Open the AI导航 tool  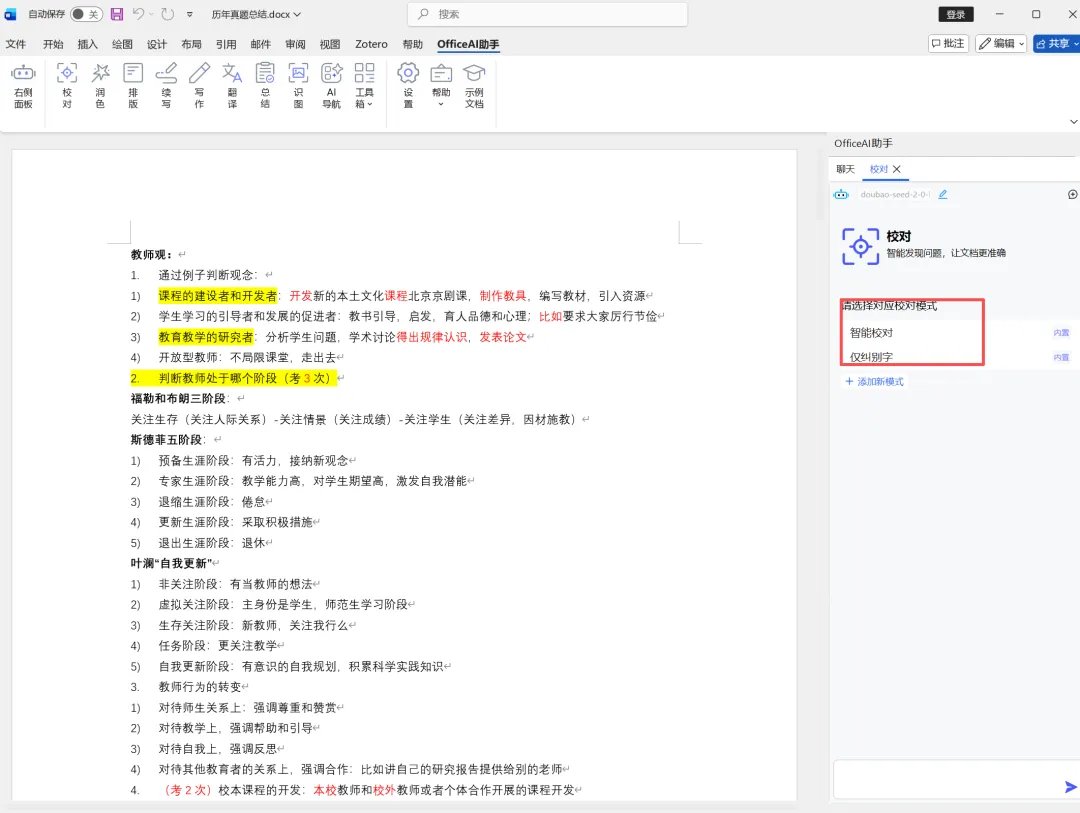click(x=331, y=86)
